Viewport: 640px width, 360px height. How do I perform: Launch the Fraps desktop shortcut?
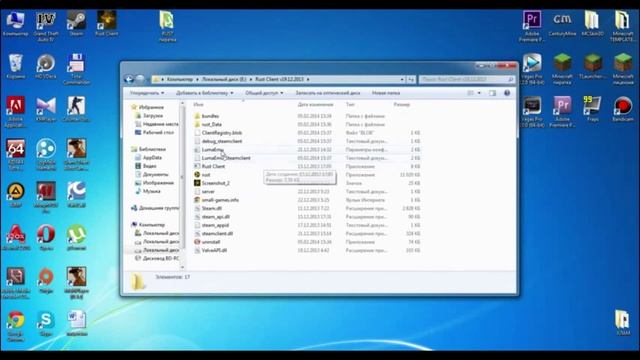(x=592, y=109)
